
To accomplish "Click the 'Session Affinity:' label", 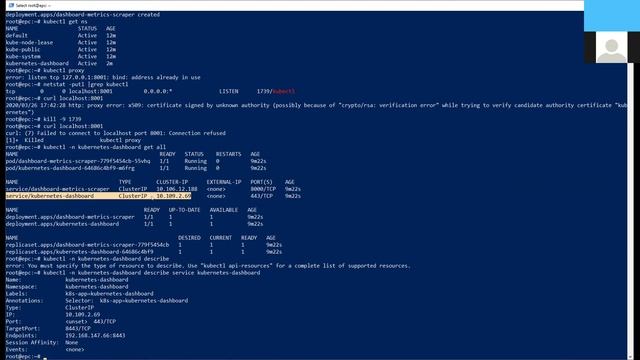I will [x=32, y=342].
